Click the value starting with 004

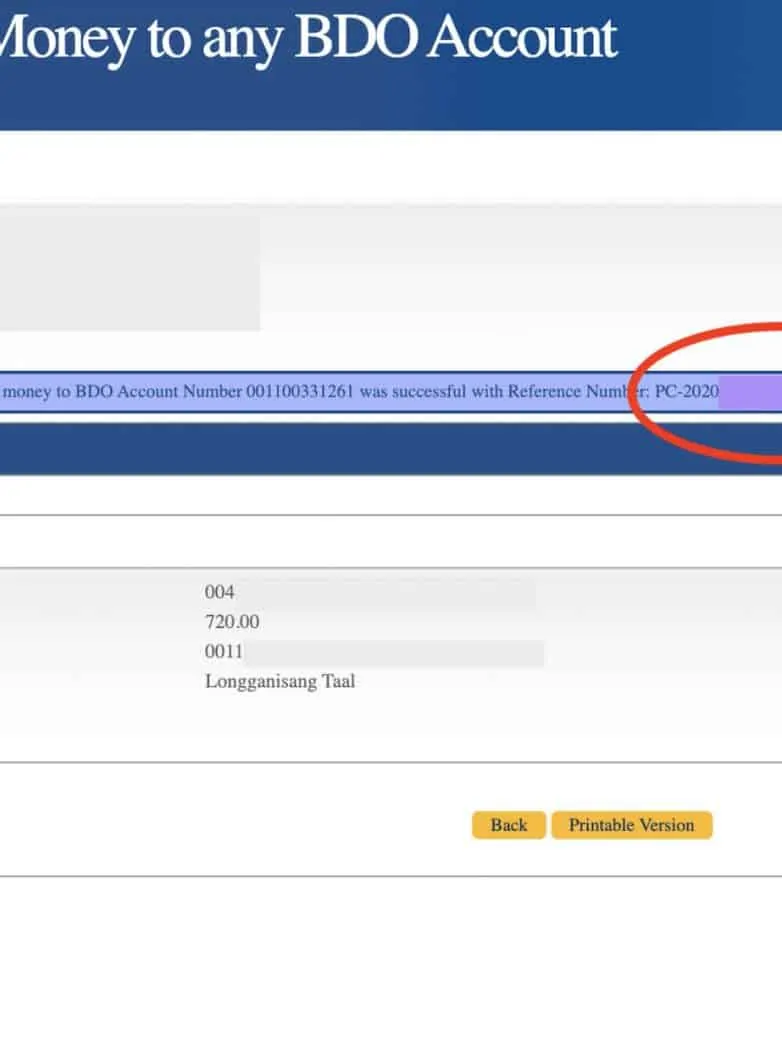click(219, 592)
